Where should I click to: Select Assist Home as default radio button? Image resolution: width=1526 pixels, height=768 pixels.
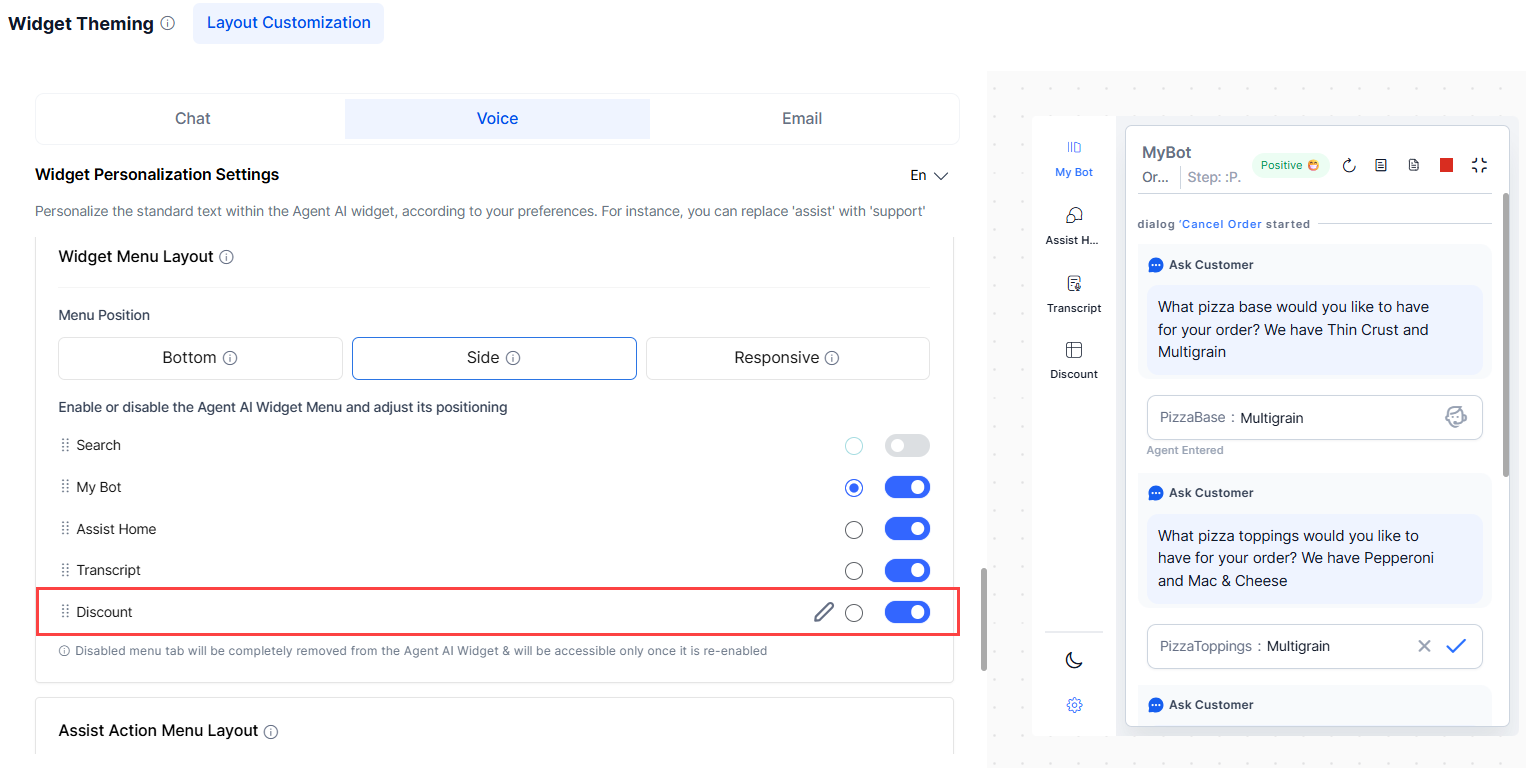coord(854,529)
